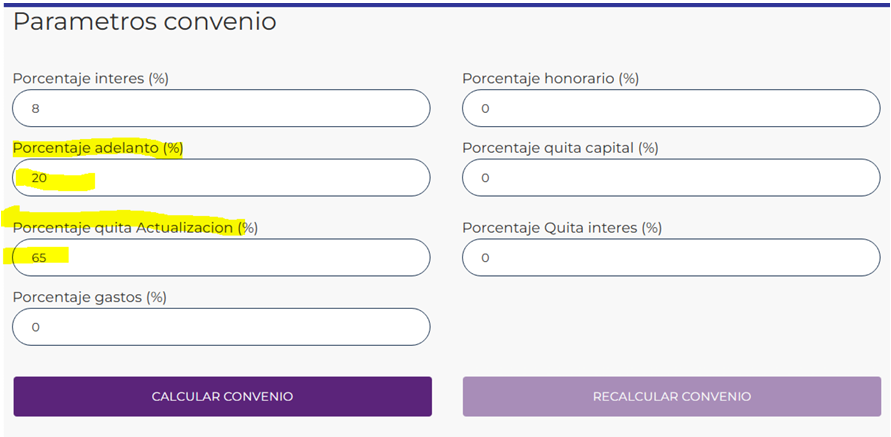Screen dimensions: 891x437
Task: Select the Porcentaje adelanto text field
Action: (x=221, y=178)
